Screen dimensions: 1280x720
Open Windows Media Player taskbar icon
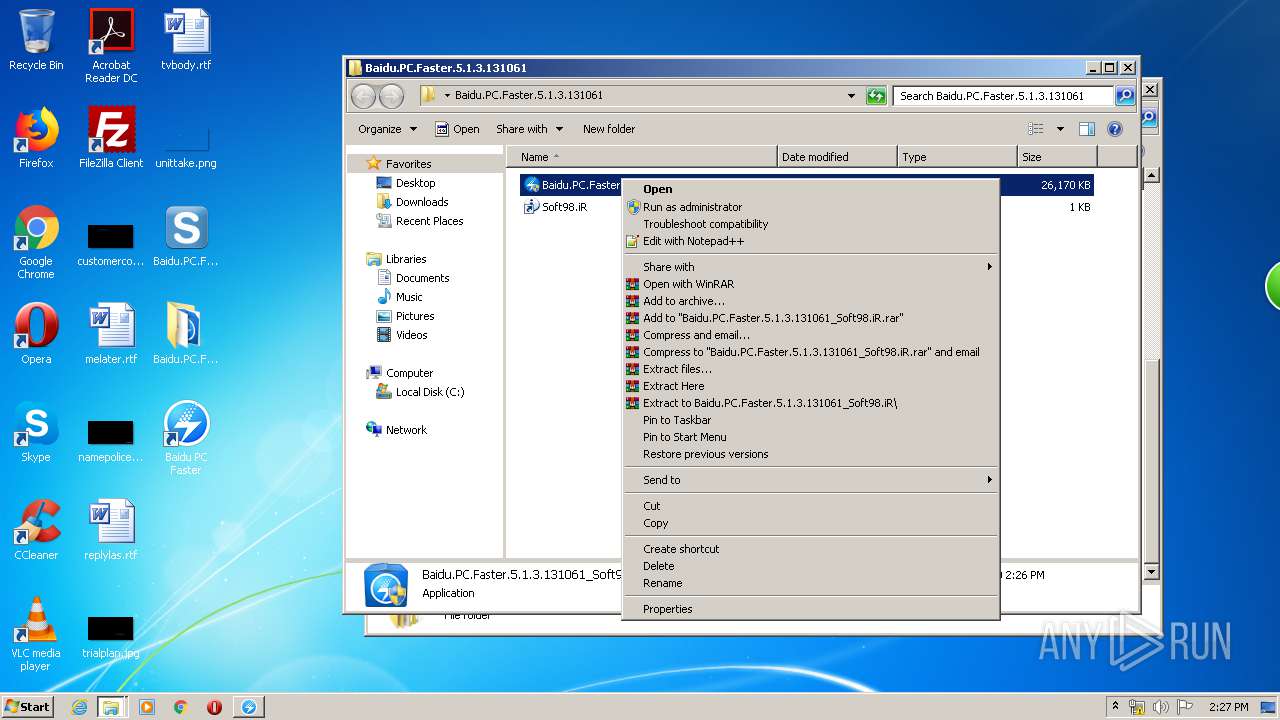(147, 707)
